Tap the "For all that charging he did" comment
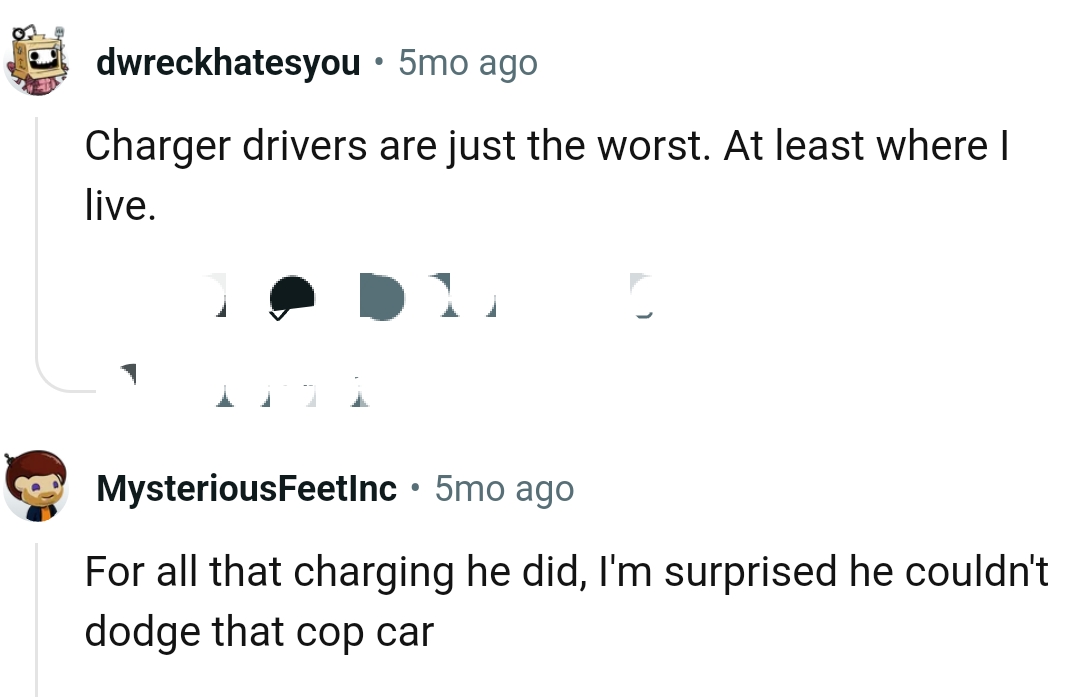 pyautogui.click(x=566, y=571)
